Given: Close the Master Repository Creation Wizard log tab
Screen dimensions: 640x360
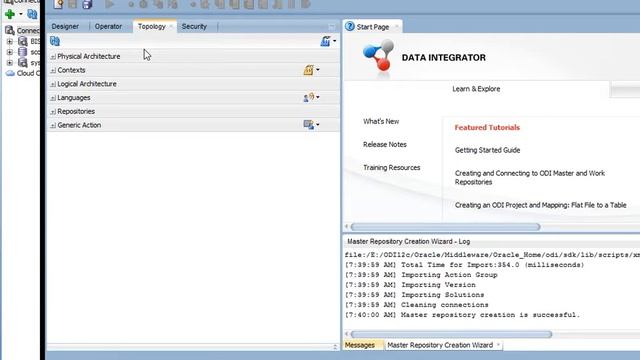Looking at the screenshot, I should tap(498, 345).
